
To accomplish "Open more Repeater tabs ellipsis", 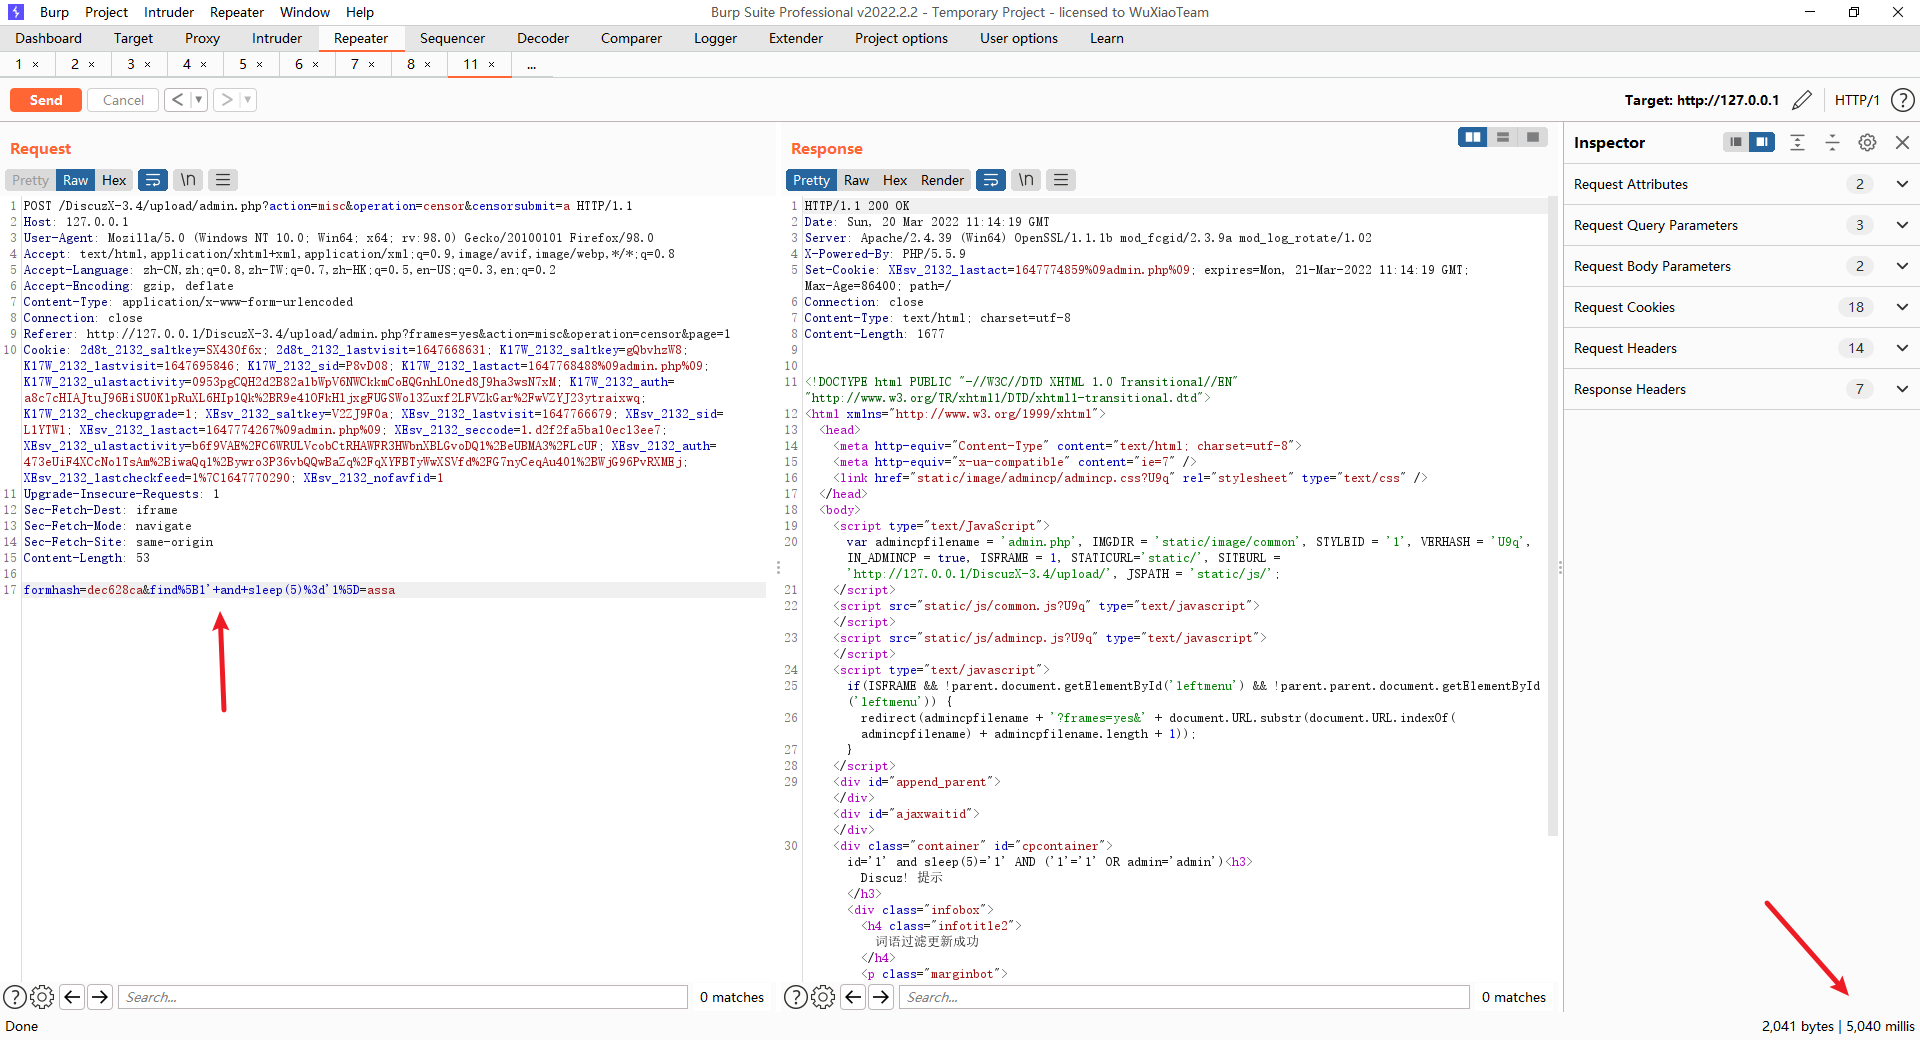I will 532,64.
